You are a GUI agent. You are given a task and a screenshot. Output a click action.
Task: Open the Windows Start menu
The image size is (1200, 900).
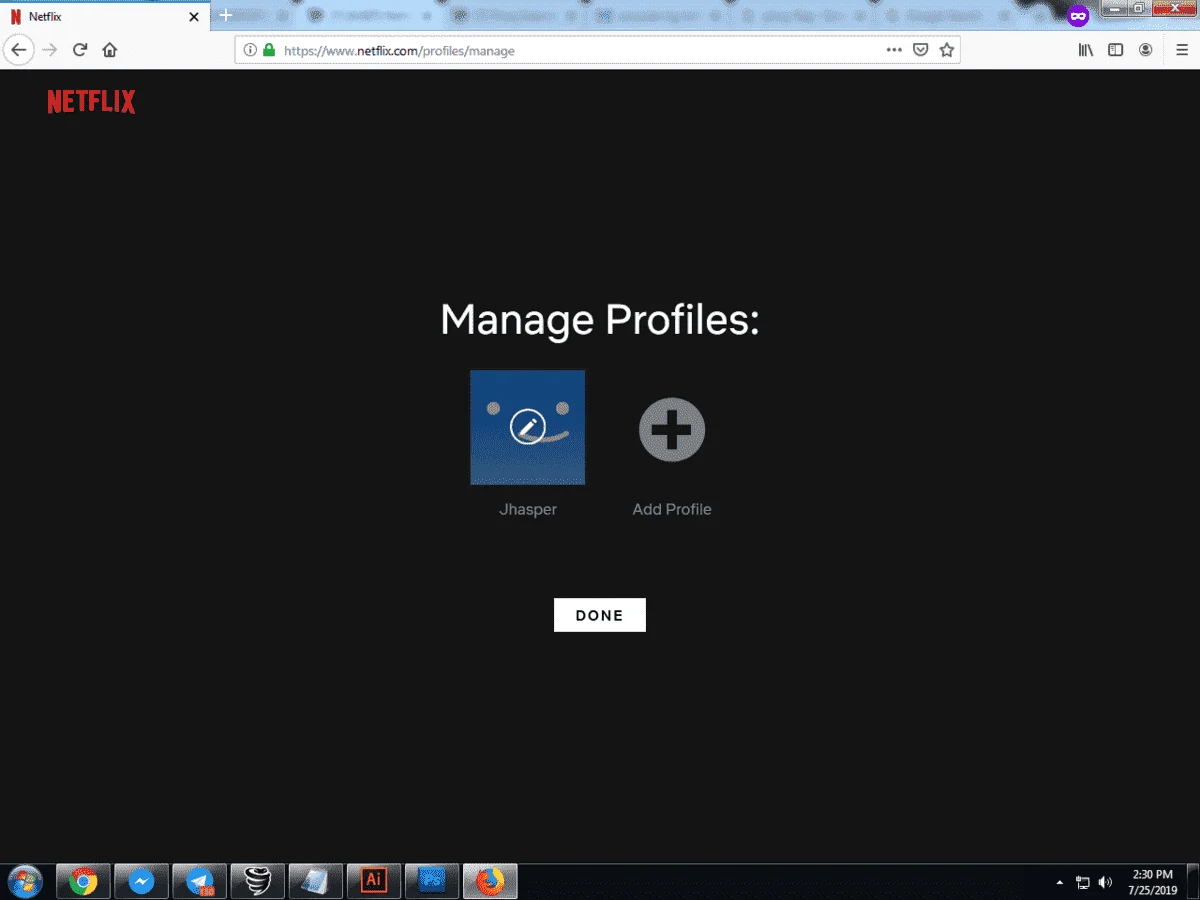point(25,881)
